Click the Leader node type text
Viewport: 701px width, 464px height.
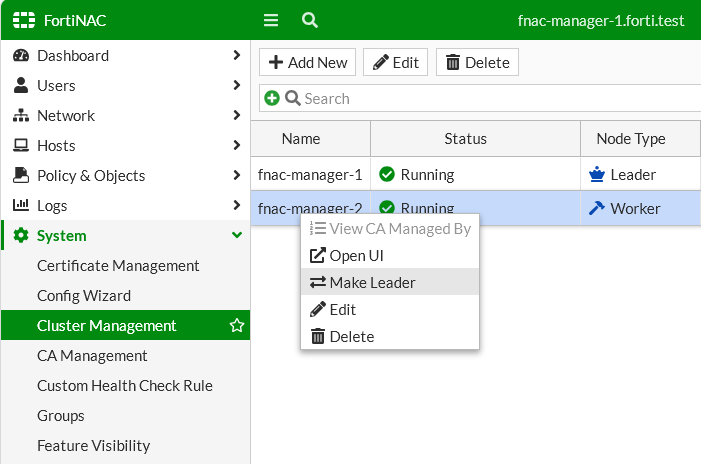tap(633, 174)
